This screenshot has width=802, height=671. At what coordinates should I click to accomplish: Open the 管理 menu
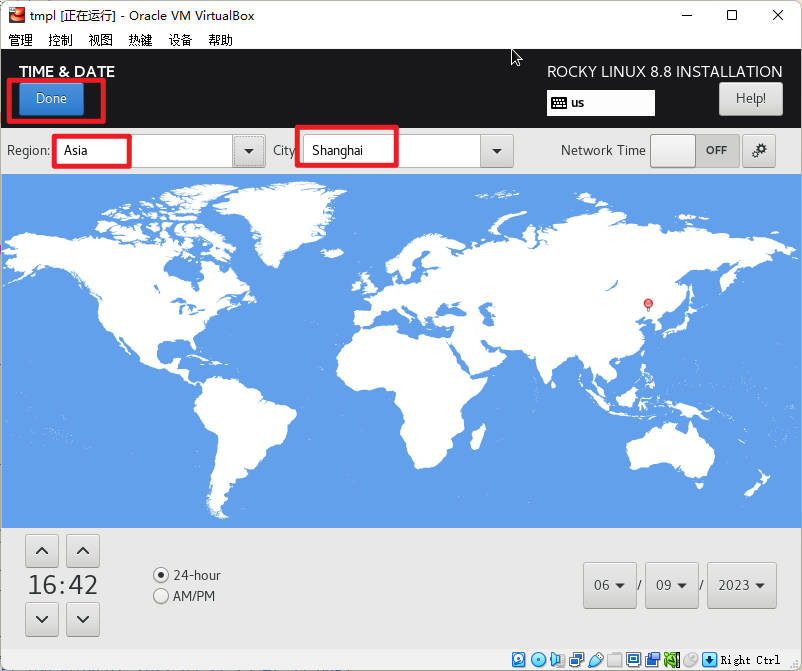click(20, 40)
